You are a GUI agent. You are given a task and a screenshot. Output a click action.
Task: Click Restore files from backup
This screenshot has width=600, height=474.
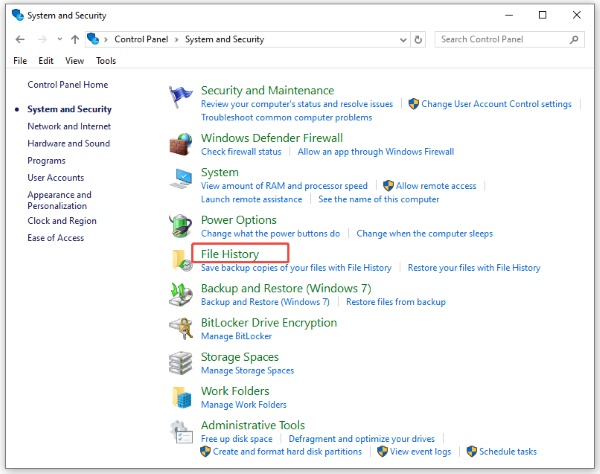point(396,302)
